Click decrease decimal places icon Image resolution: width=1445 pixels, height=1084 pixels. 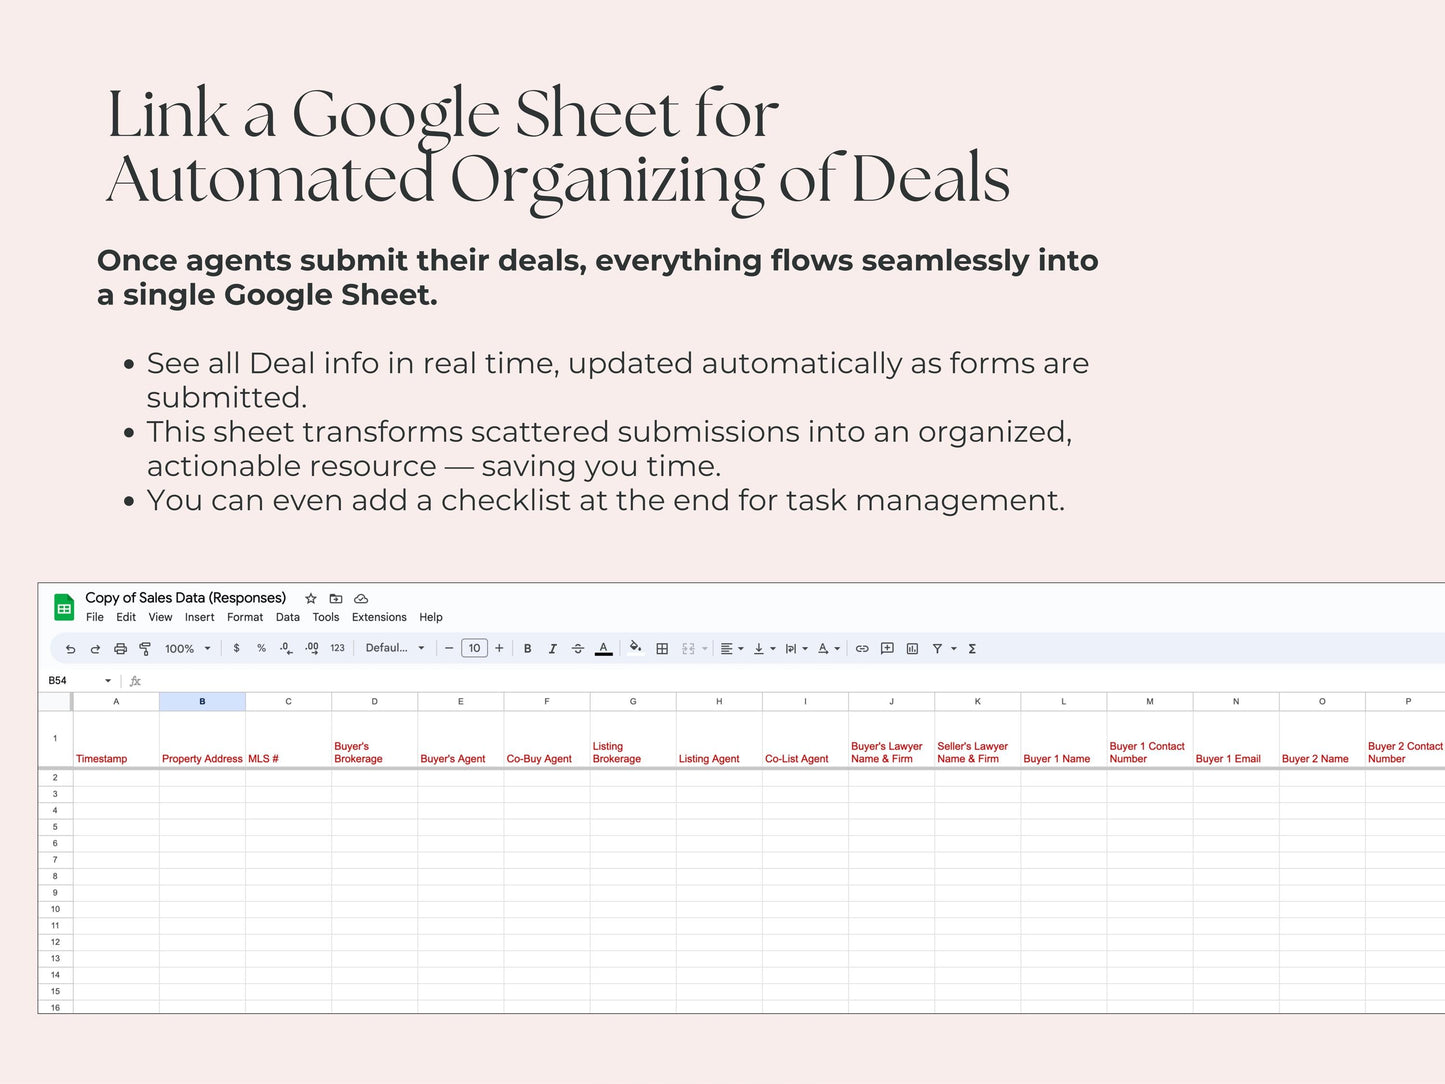286,648
